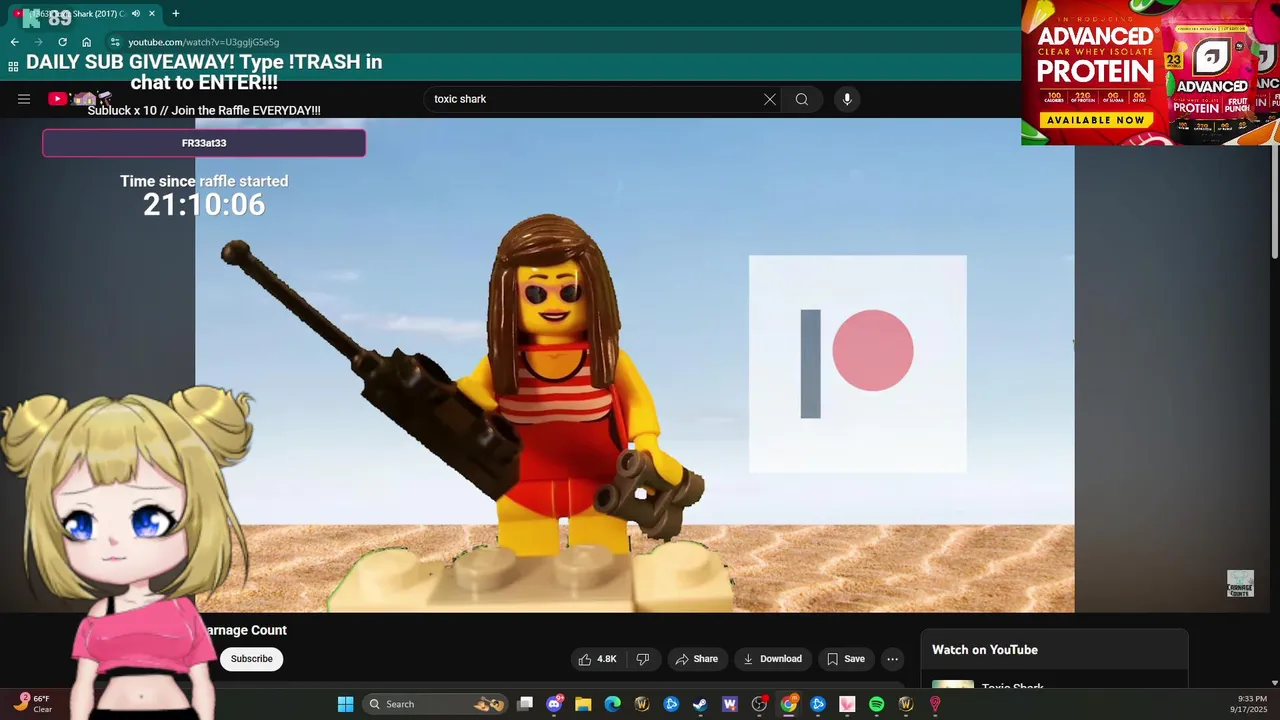Mute the Toxic Shark browser tab audio

pos(135,14)
